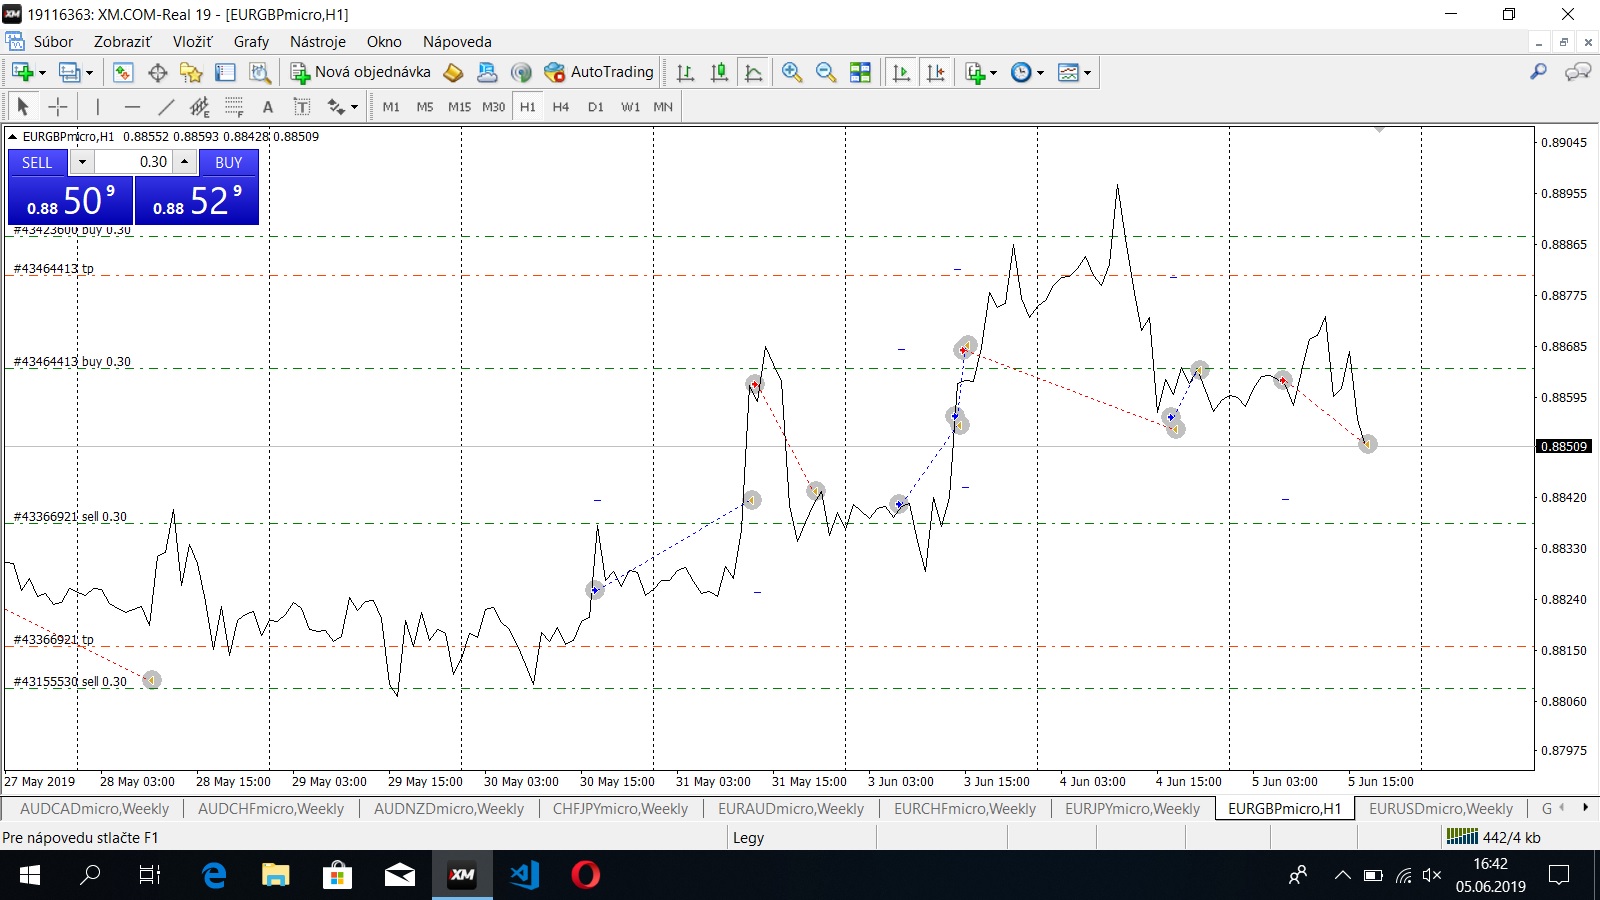This screenshot has width=1600, height=900.
Task: Switch timeframe to M15
Action: [459, 106]
